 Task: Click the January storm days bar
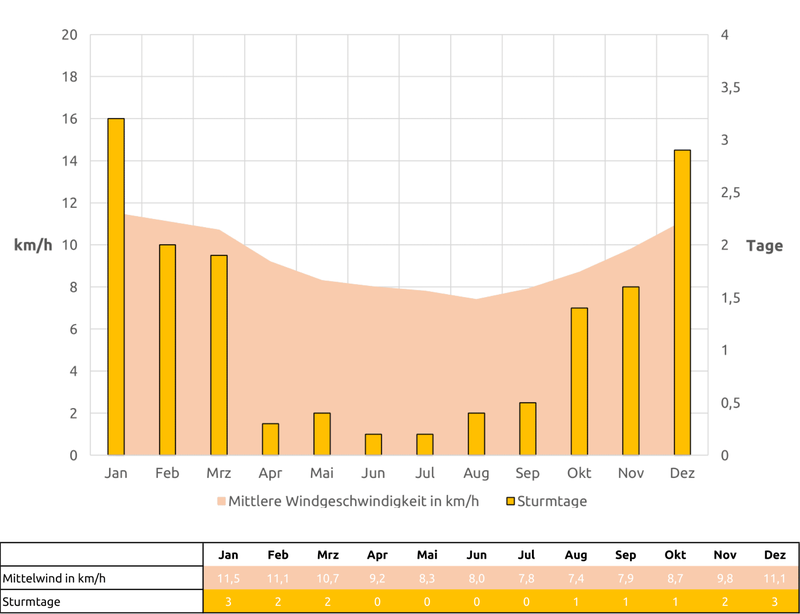pos(116,287)
